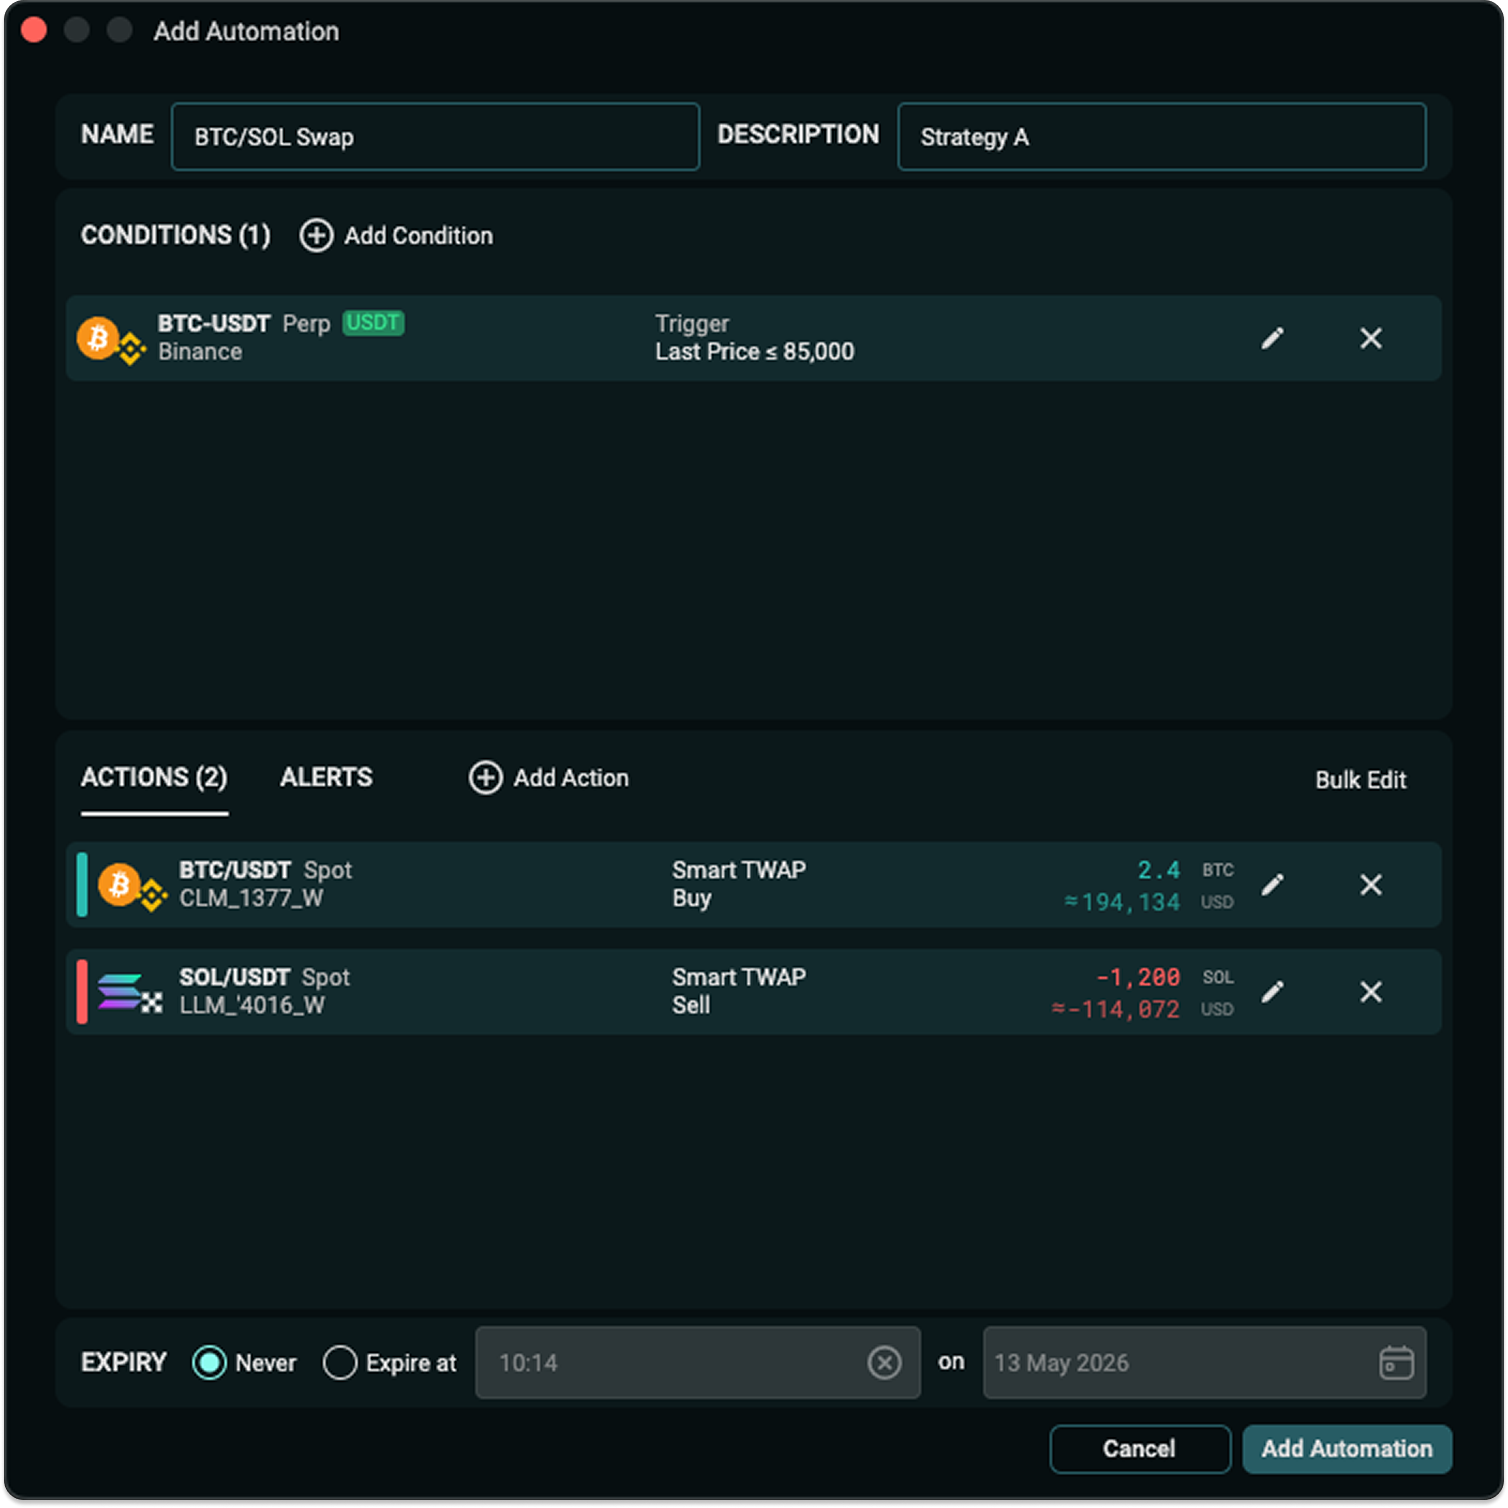
Task: Confirm with the Add Automation button
Action: point(1347,1449)
